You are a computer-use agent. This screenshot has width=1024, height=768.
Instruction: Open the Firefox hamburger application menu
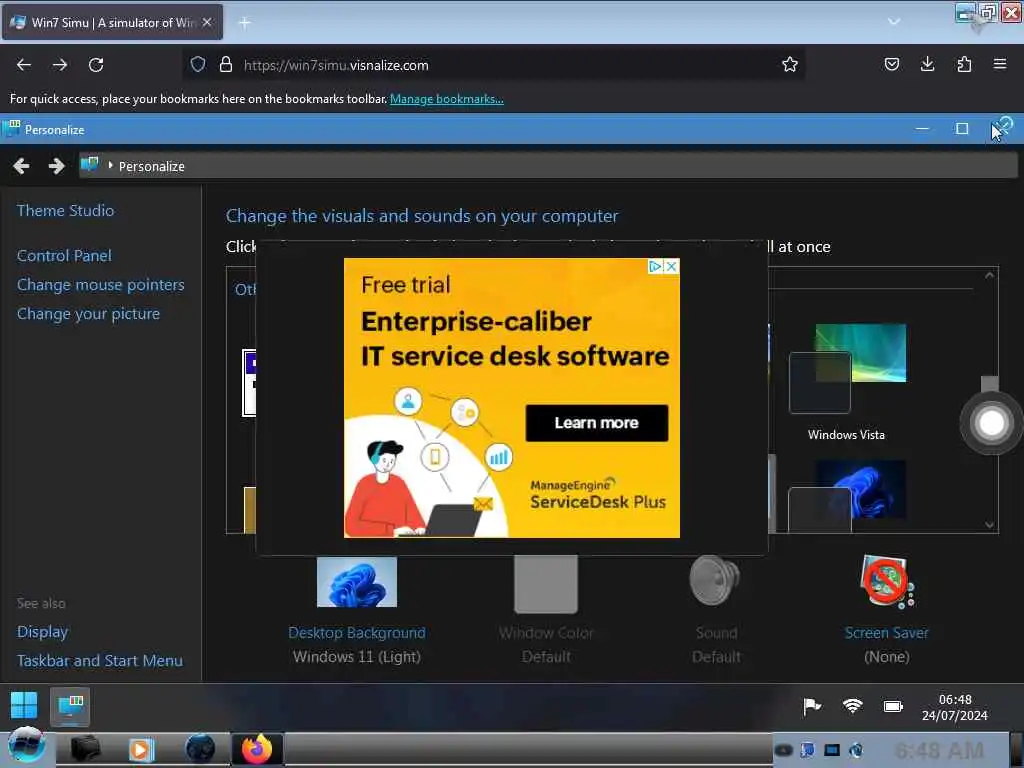(1000, 64)
